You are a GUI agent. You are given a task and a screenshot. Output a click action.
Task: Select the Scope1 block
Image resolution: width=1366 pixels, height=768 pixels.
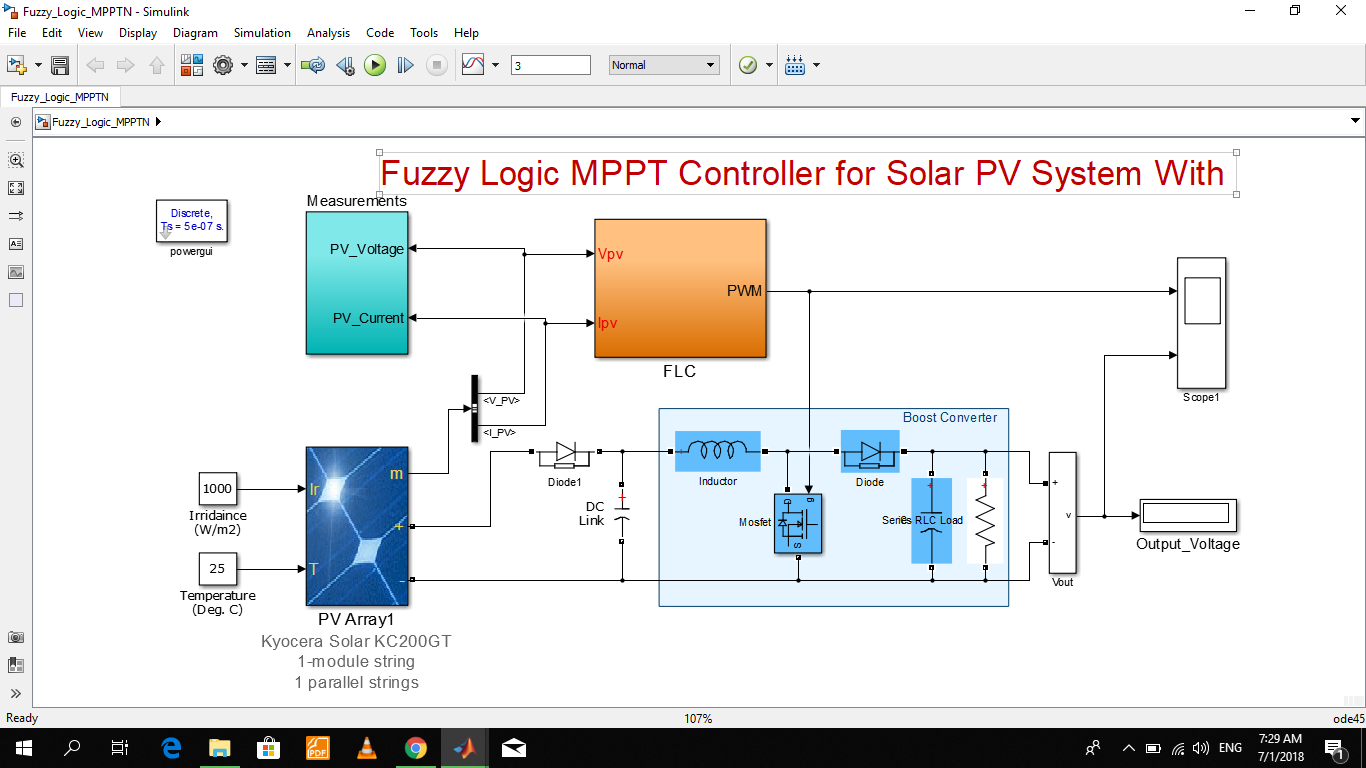1201,323
